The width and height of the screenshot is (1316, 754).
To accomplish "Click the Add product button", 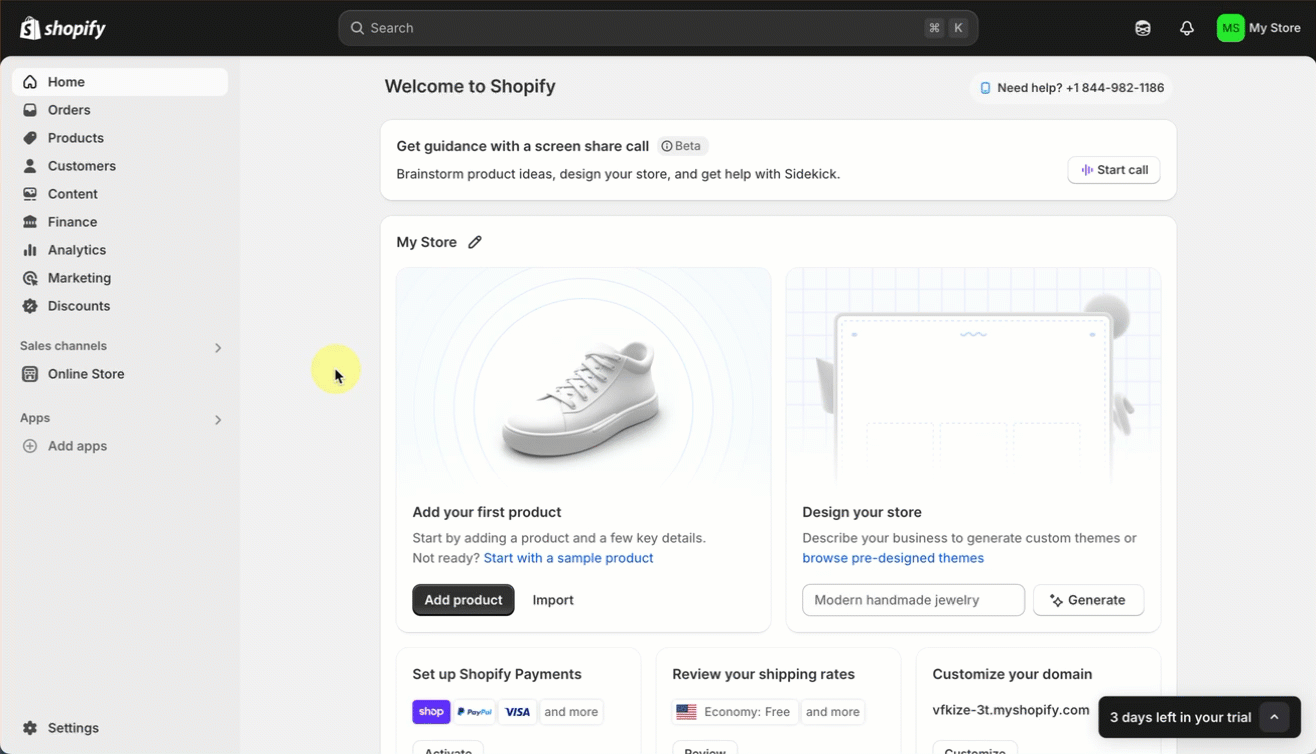I will coord(463,600).
